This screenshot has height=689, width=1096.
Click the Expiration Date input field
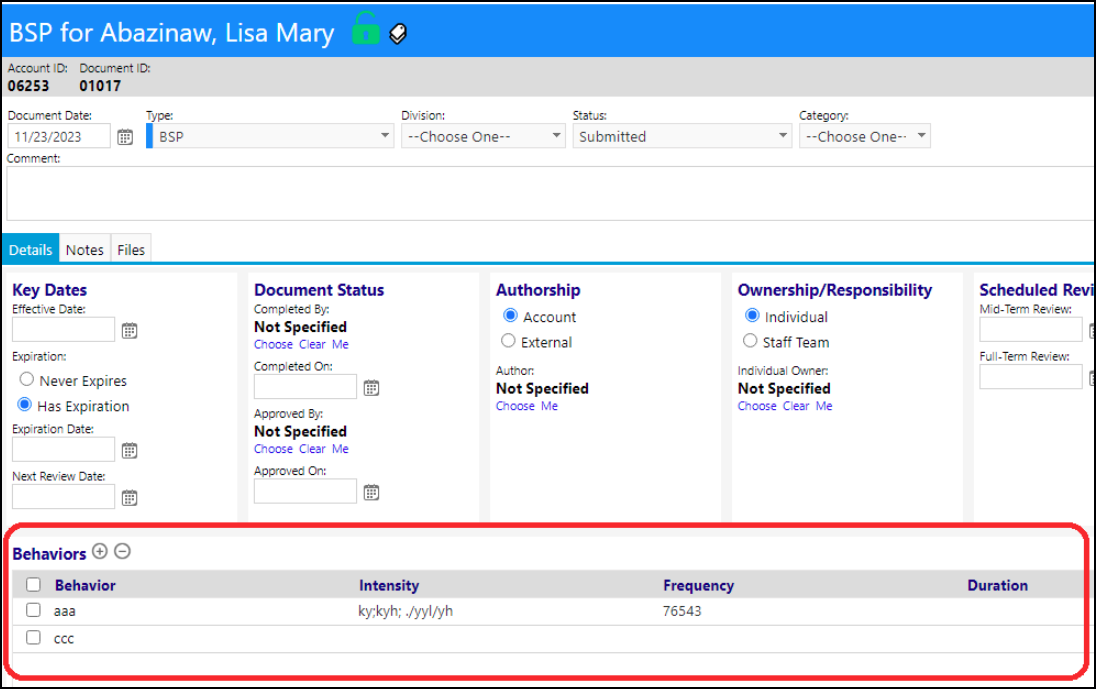(x=64, y=450)
